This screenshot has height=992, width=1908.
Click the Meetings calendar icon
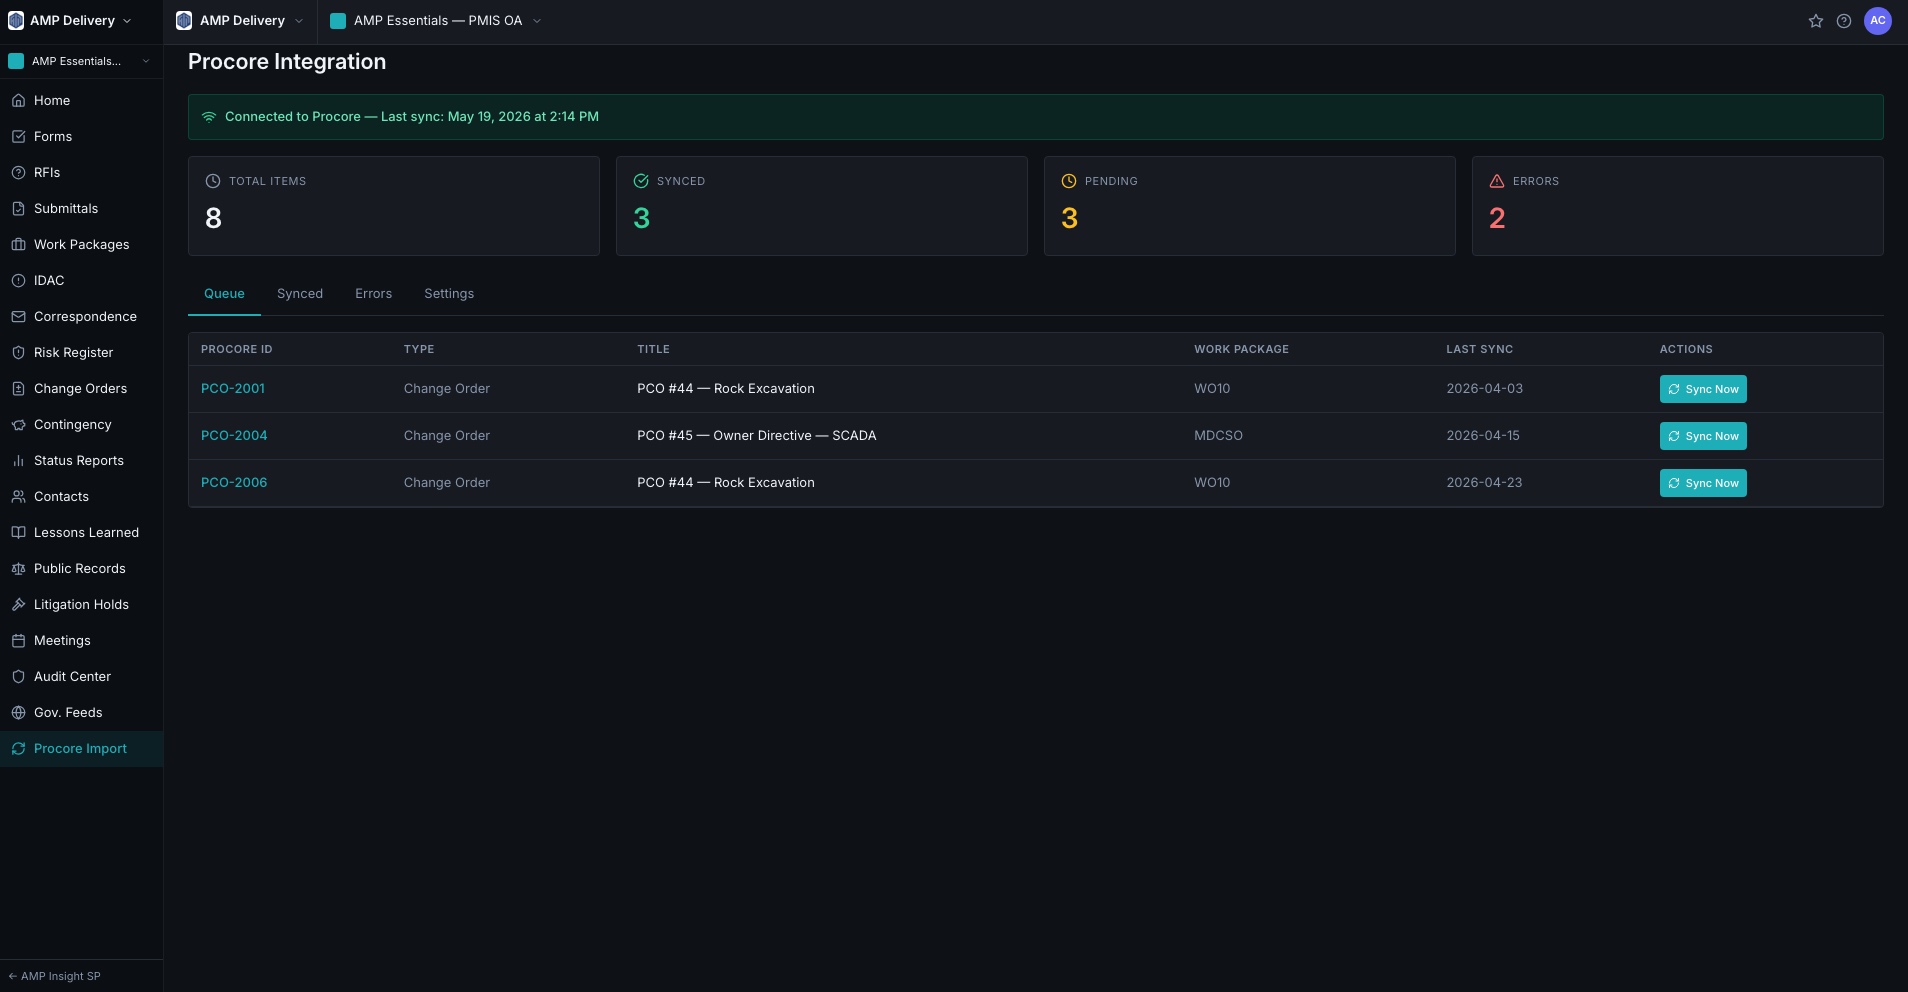pos(18,641)
